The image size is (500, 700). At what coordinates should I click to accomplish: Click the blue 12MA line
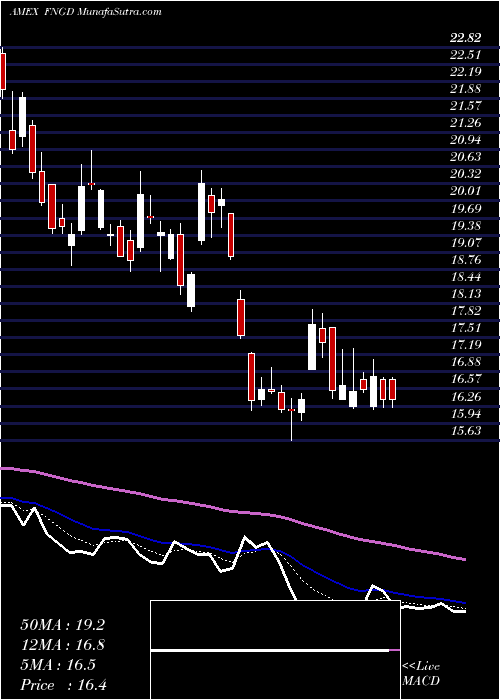pos(232,552)
